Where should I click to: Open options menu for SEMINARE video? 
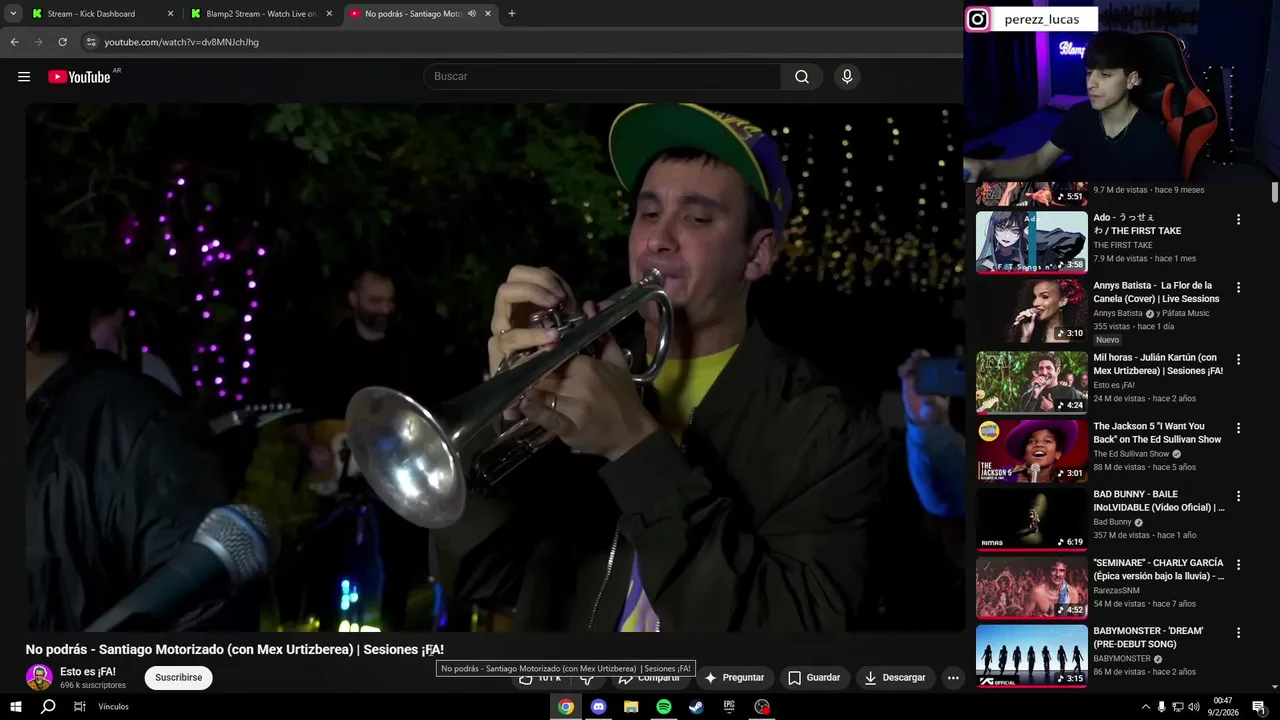pos(1238,564)
